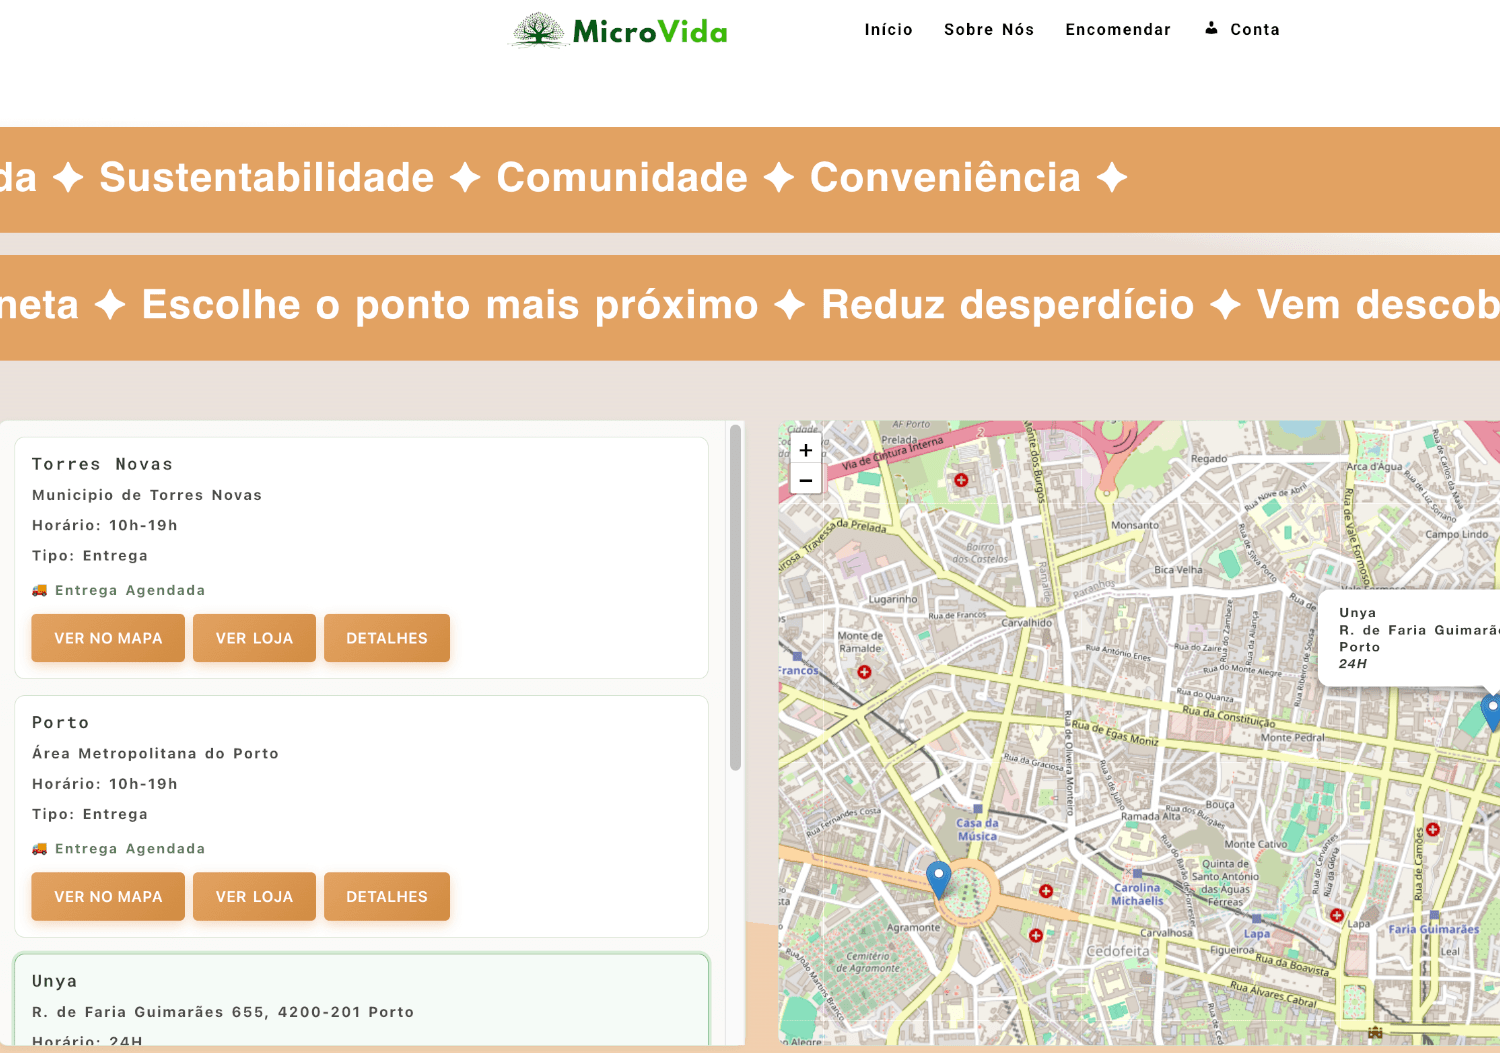Click the MicroVida tree logo
The image size is (1500, 1053).
(539, 31)
